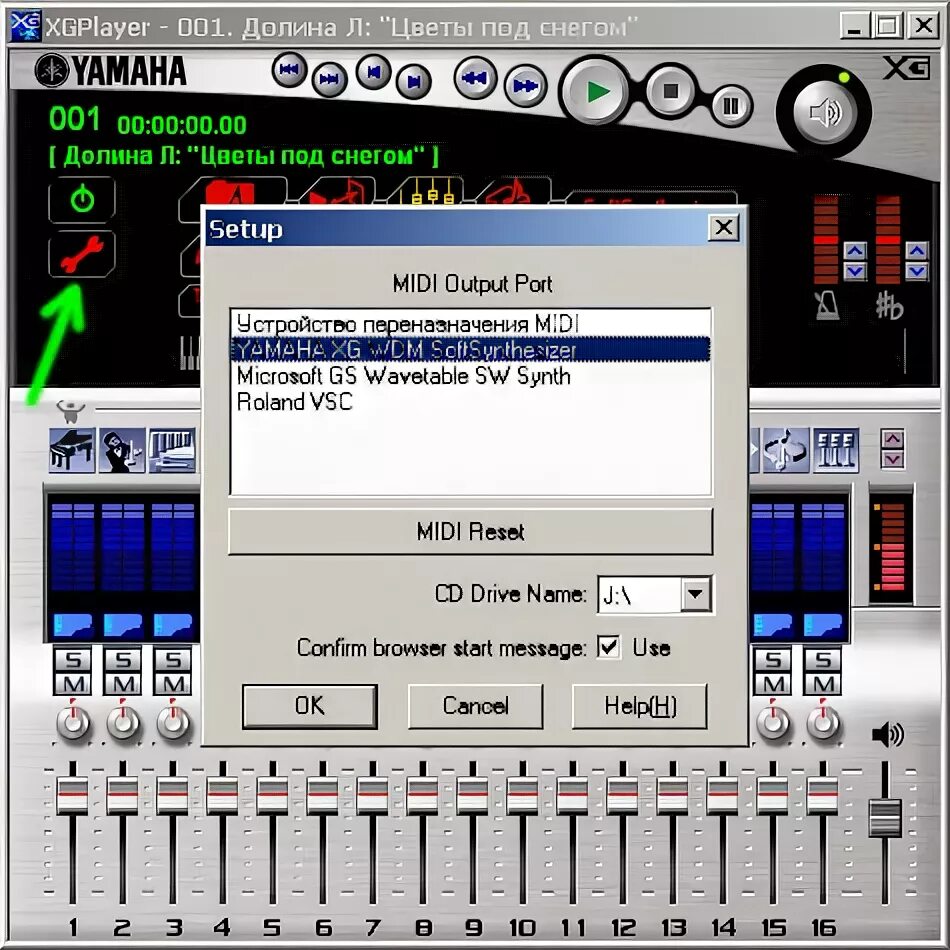Toggle the Confirm browser start message checkbox
The width and height of the screenshot is (950, 950).
click(608, 647)
